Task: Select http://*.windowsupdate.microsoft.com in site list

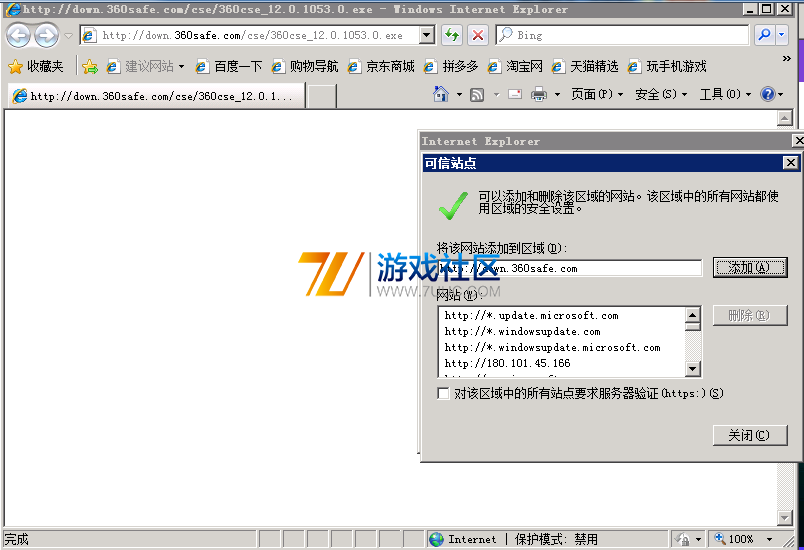Action: point(552,347)
